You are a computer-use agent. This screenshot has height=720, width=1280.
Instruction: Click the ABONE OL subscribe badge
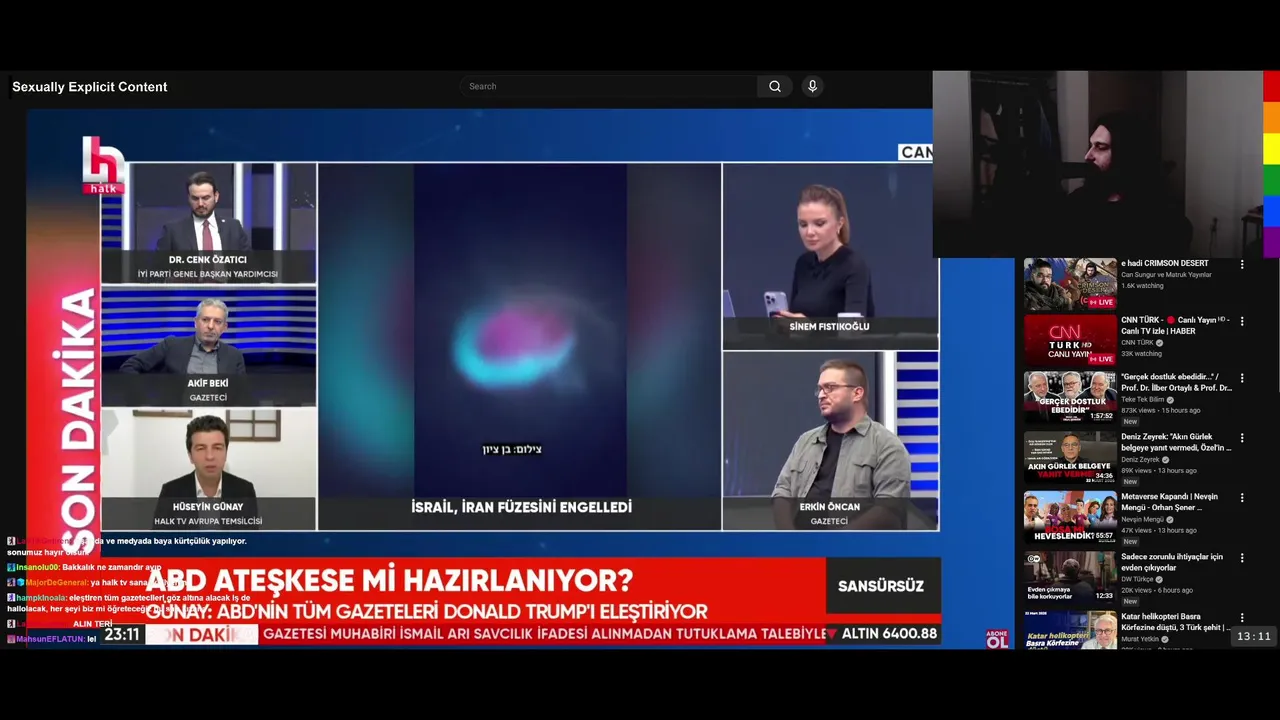[x=997, y=639]
